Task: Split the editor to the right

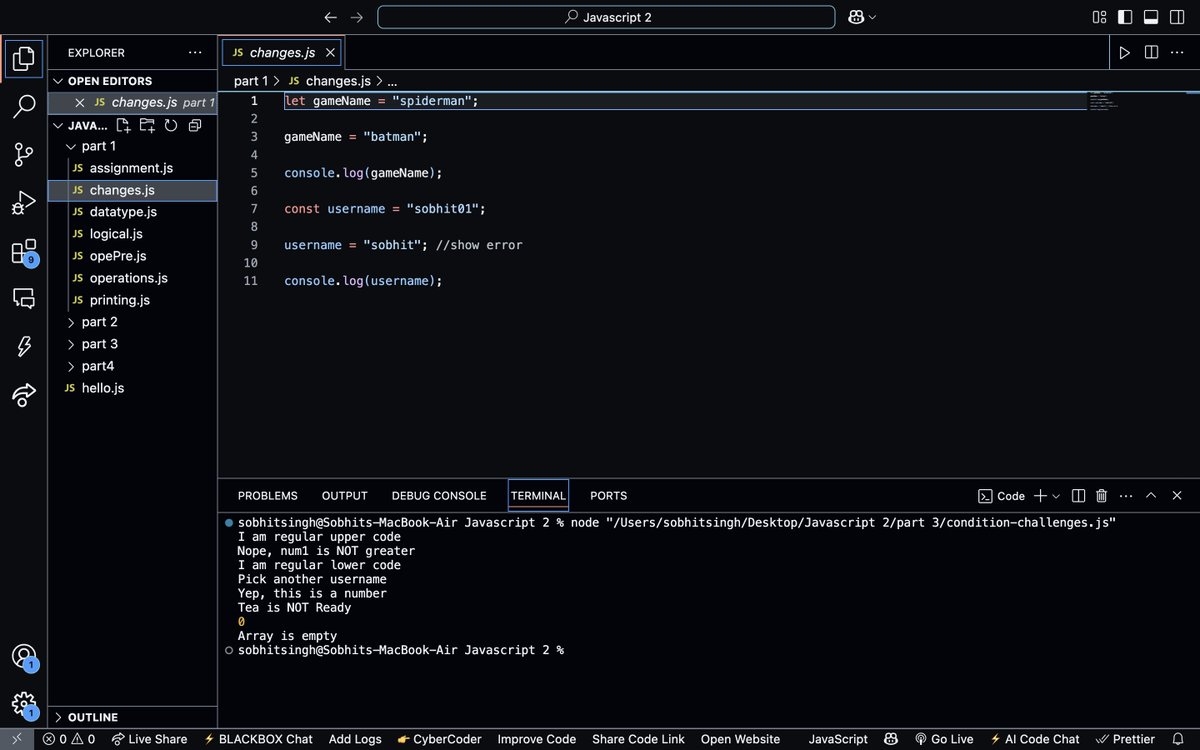Action: (1151, 52)
